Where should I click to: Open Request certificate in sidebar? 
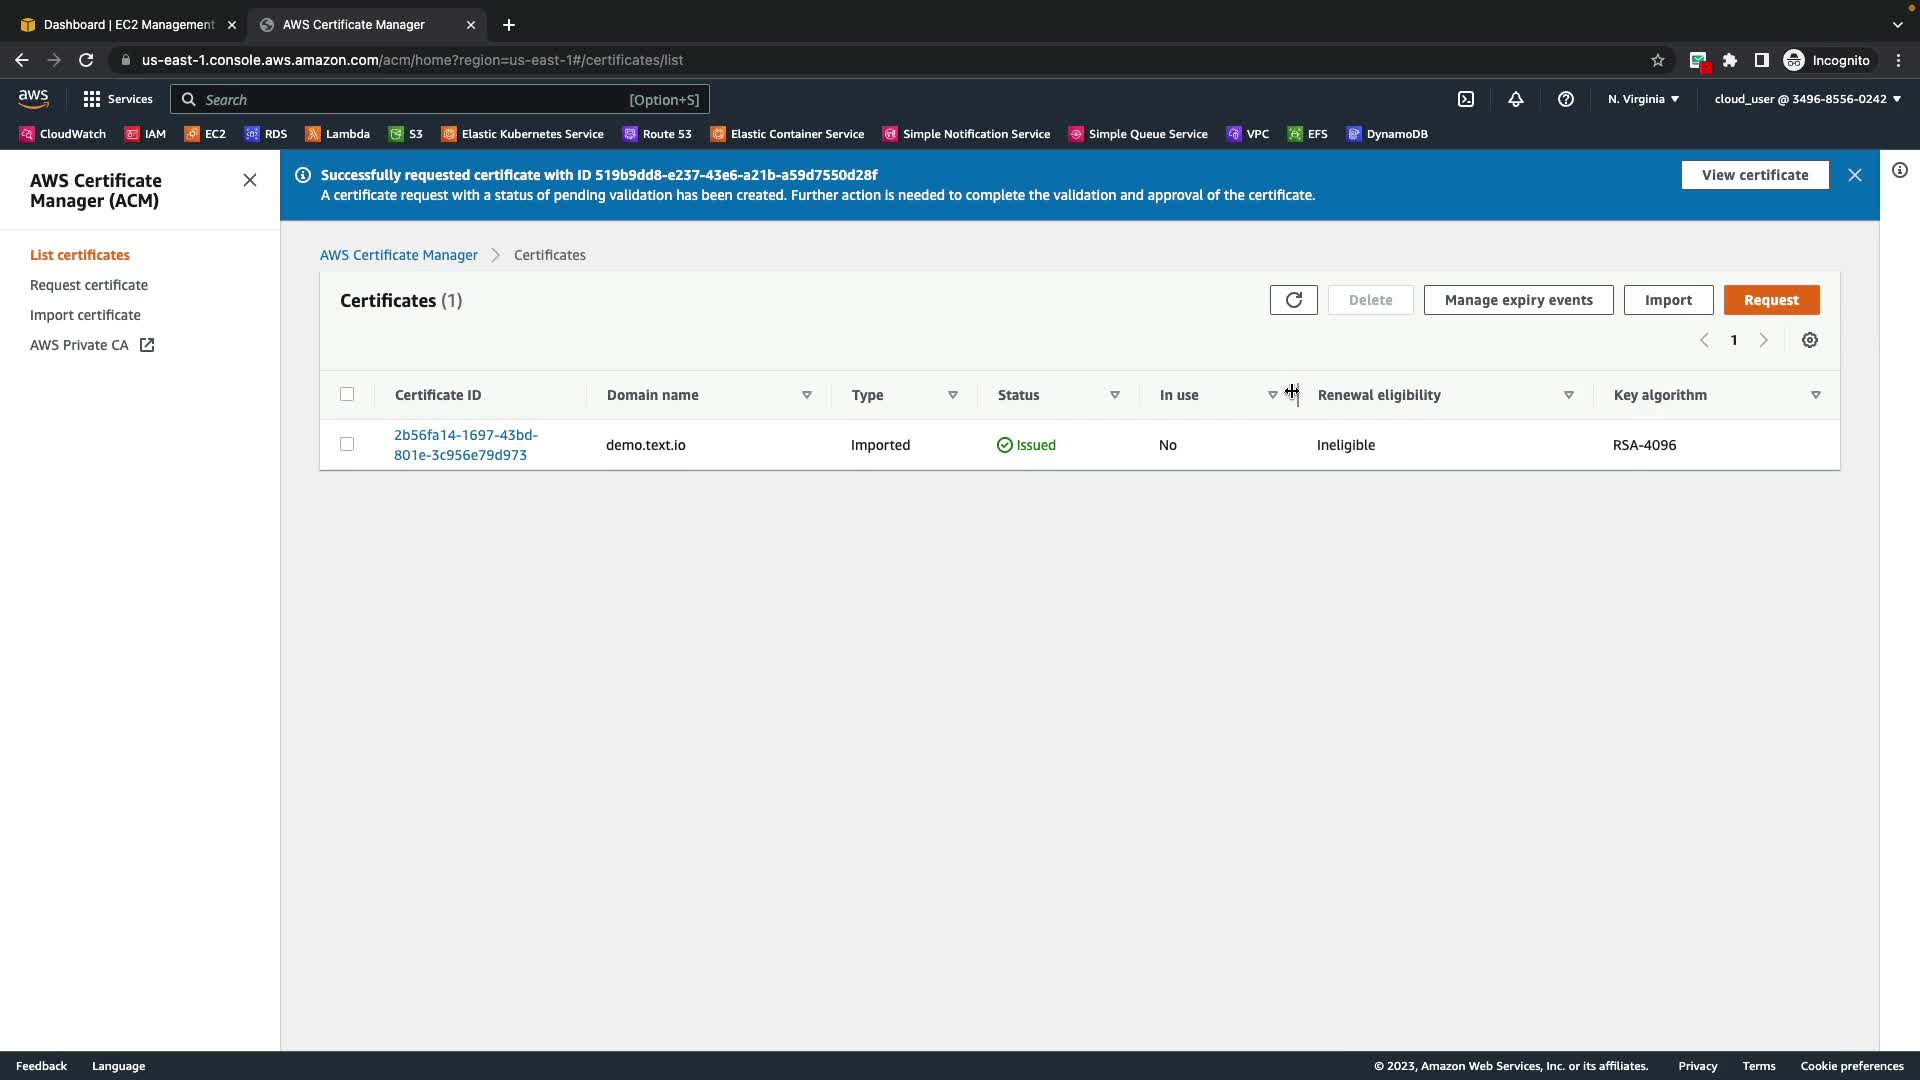89,285
